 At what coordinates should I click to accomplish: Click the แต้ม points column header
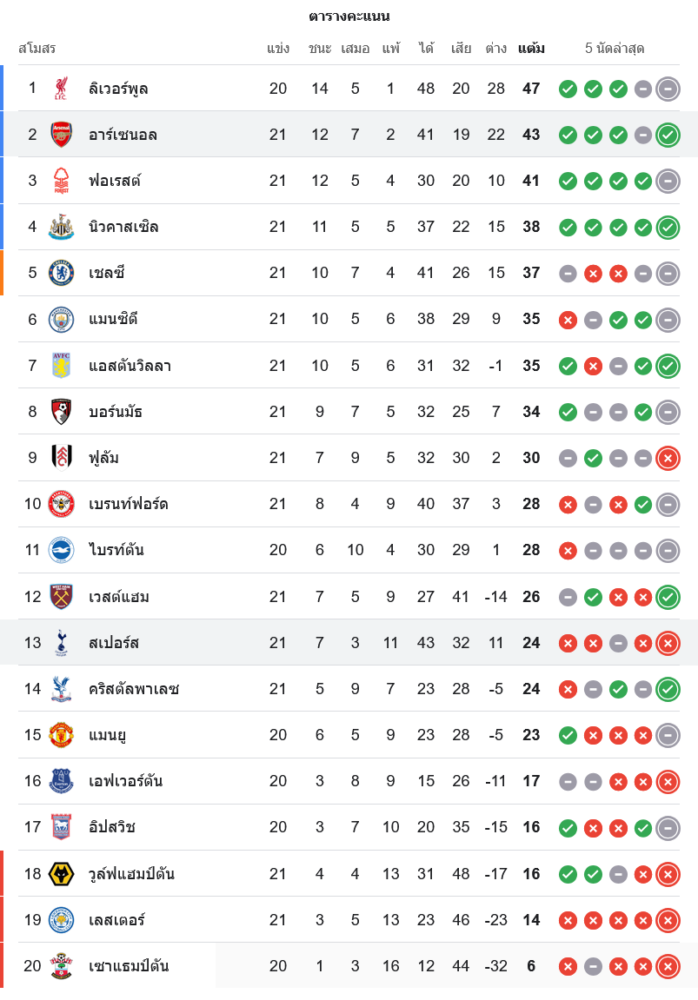click(531, 48)
